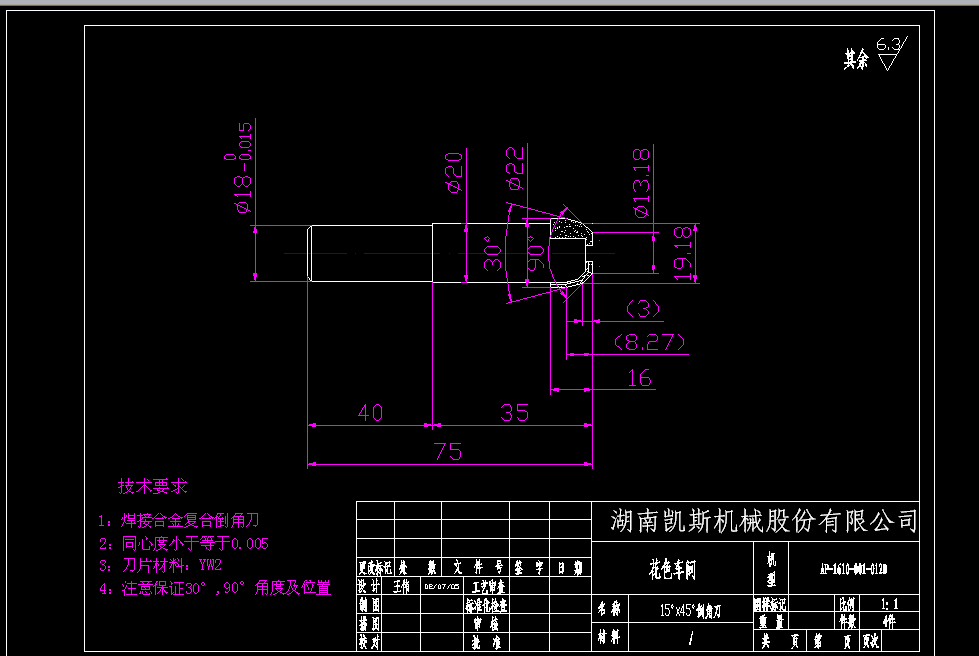Click the 图样标记 label cell
The height and width of the screenshot is (656, 979).
click(x=770, y=604)
